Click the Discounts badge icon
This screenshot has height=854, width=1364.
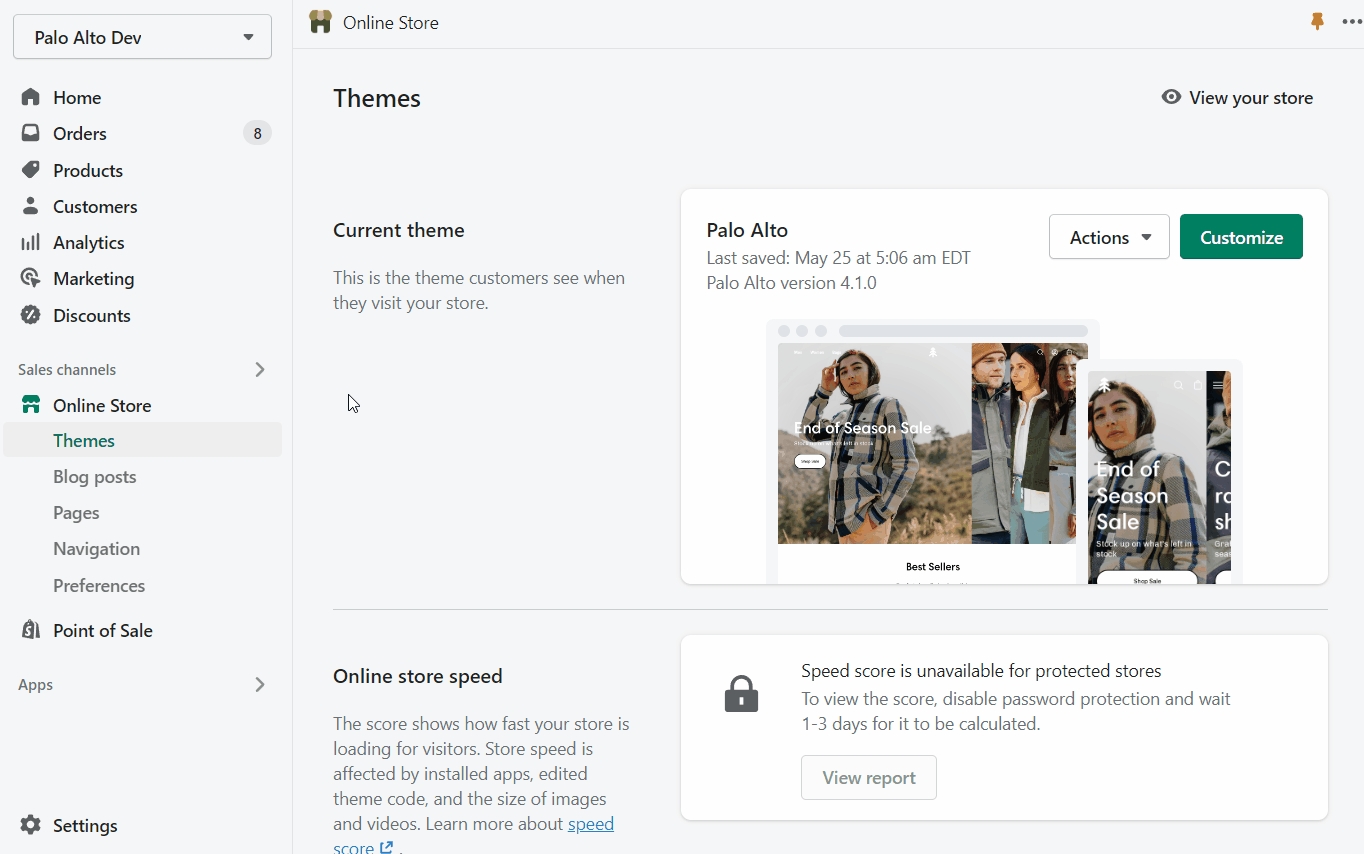click(31, 315)
